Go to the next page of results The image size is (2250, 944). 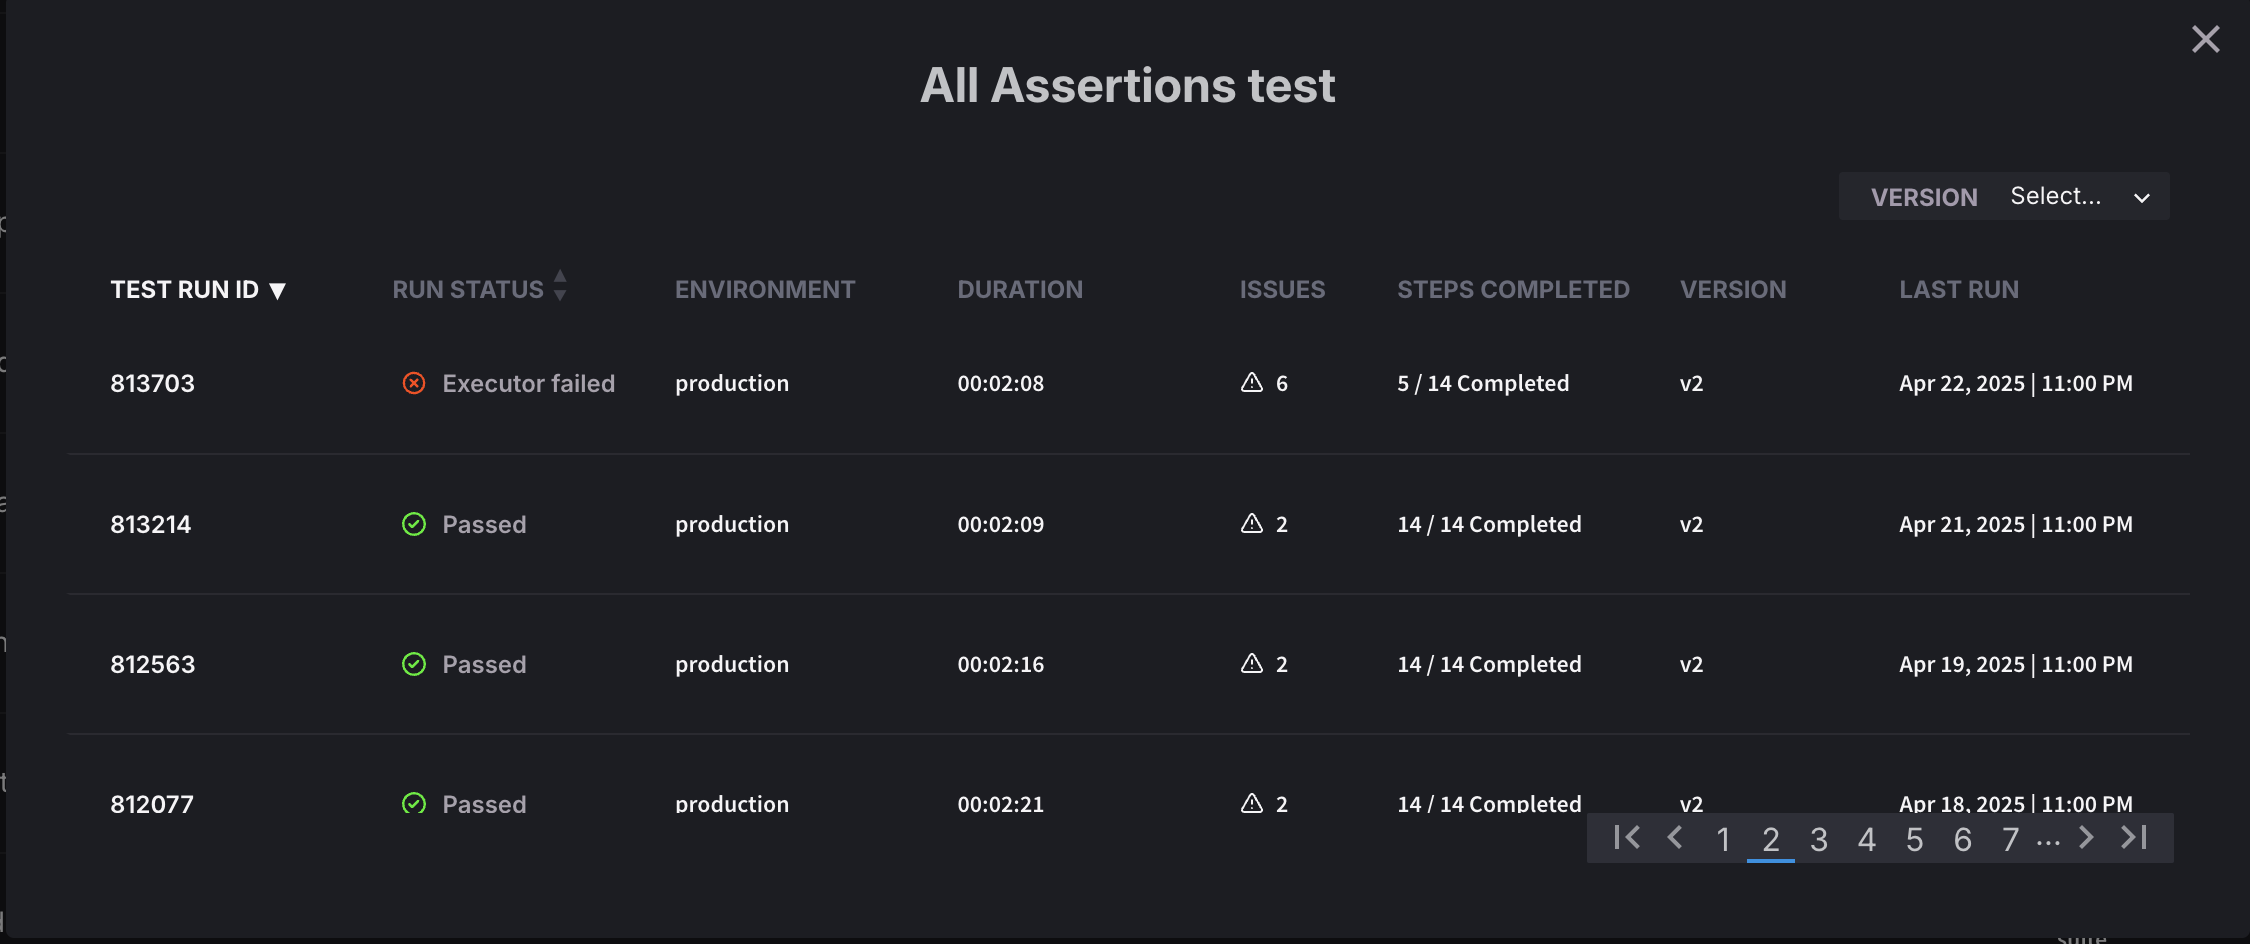coord(2086,838)
